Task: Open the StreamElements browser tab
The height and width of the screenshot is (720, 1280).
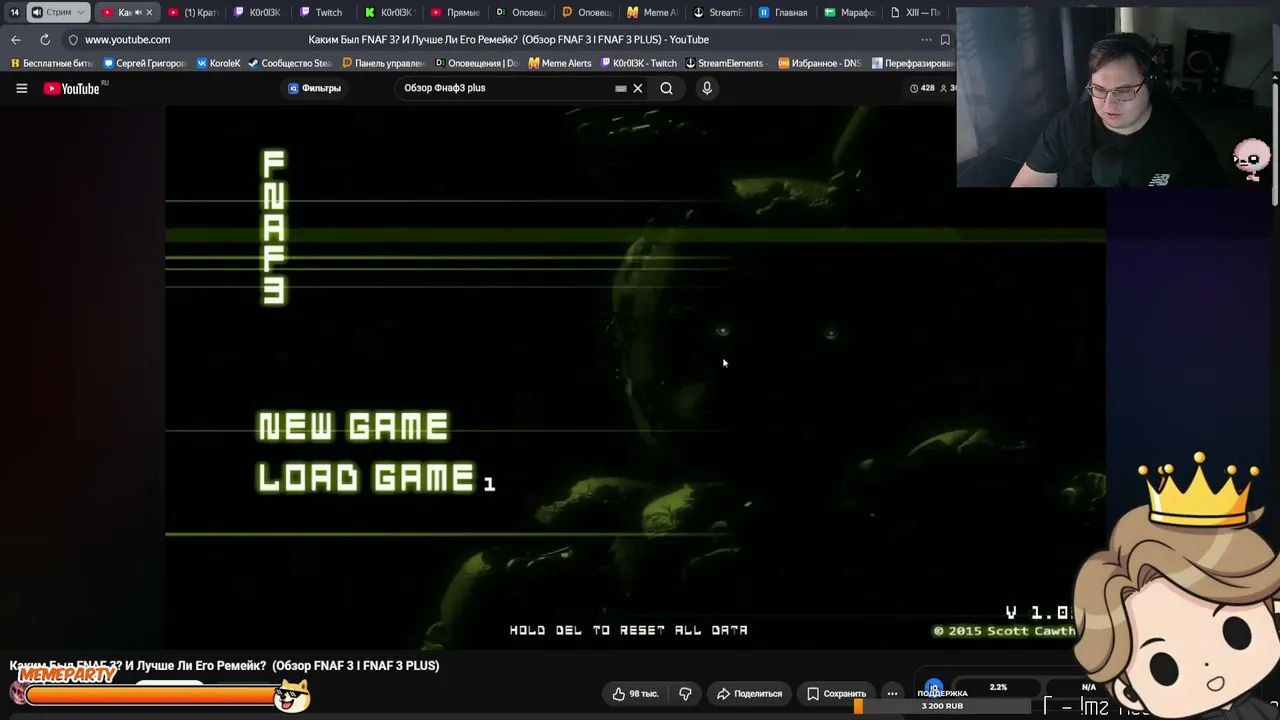Action: pyautogui.click(x=717, y=12)
